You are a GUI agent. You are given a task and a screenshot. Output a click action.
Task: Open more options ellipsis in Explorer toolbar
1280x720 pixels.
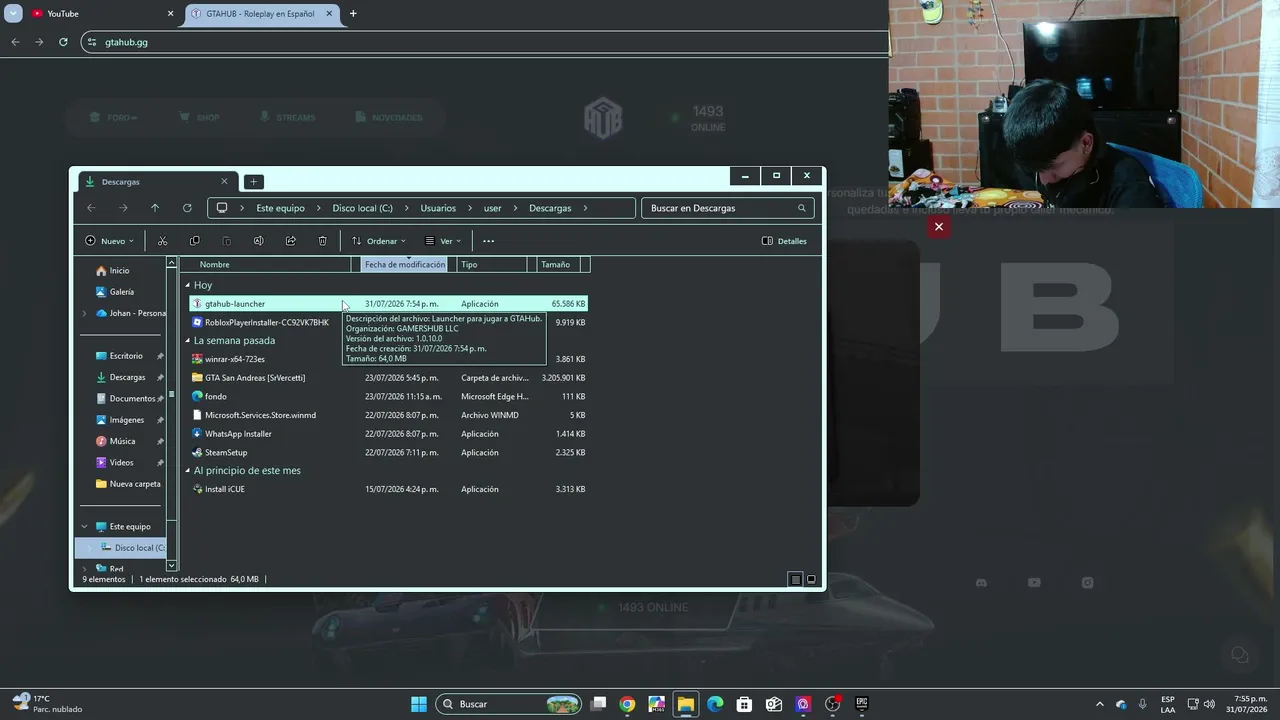point(488,241)
